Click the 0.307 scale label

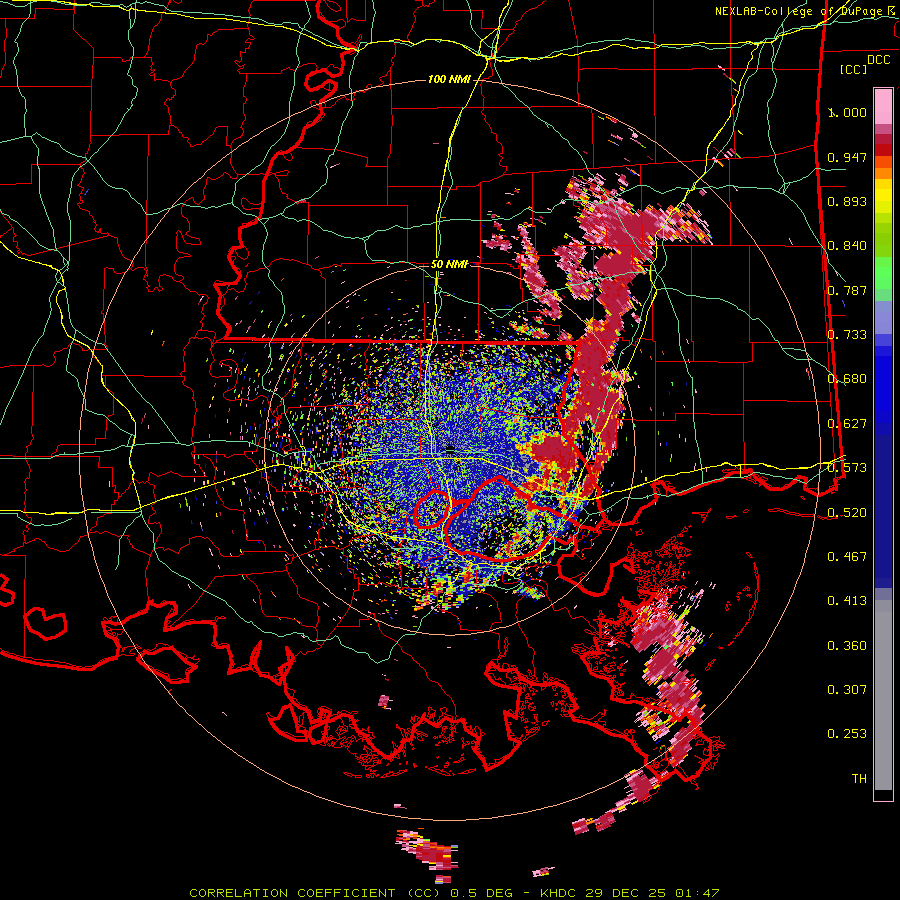click(x=847, y=690)
